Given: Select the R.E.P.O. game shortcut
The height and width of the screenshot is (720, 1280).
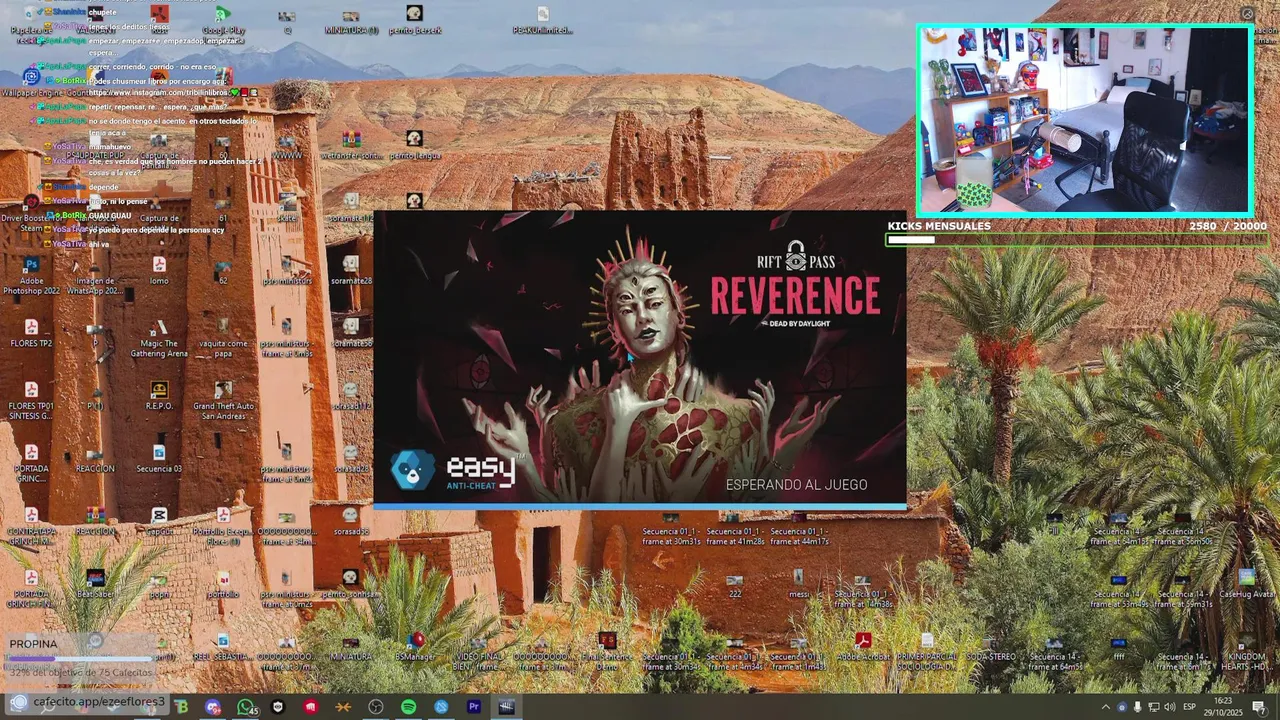Looking at the screenshot, I should pyautogui.click(x=159, y=396).
